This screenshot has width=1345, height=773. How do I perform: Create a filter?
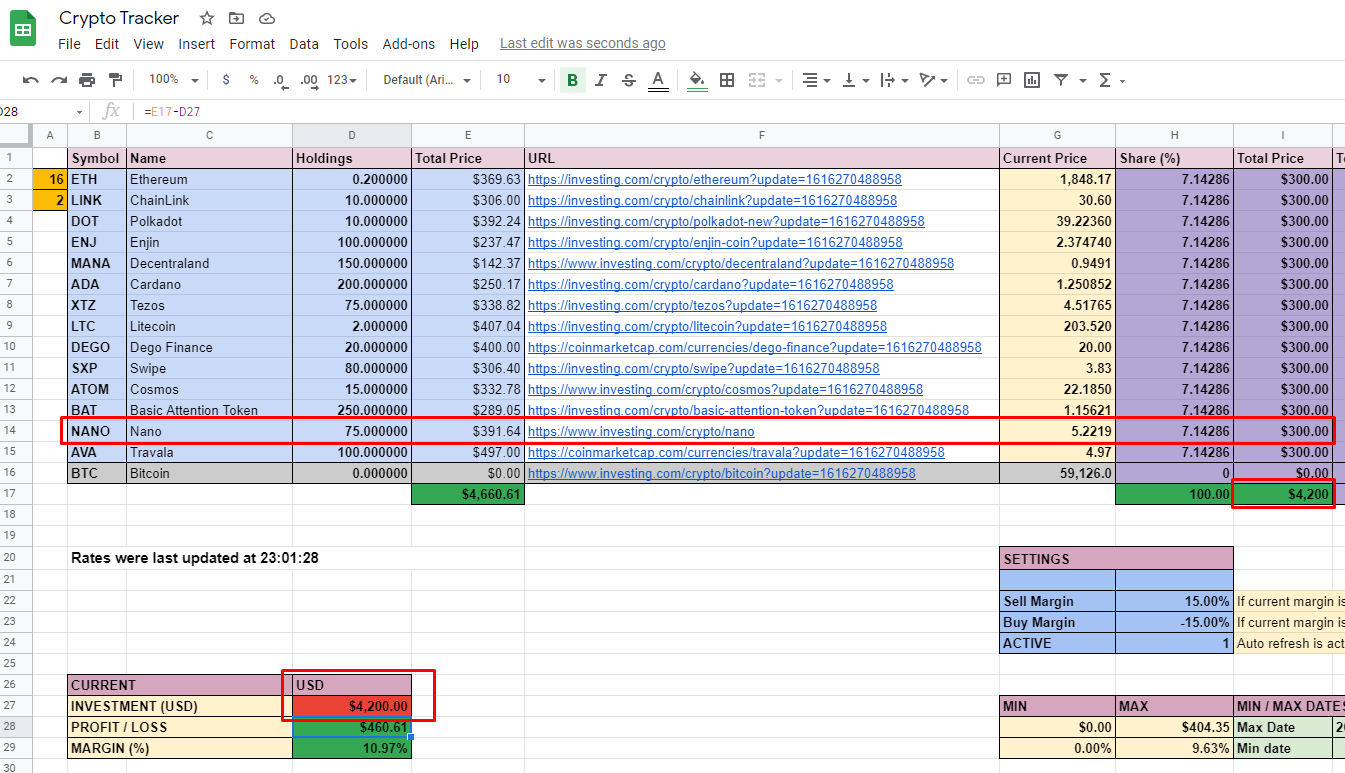pos(1061,80)
